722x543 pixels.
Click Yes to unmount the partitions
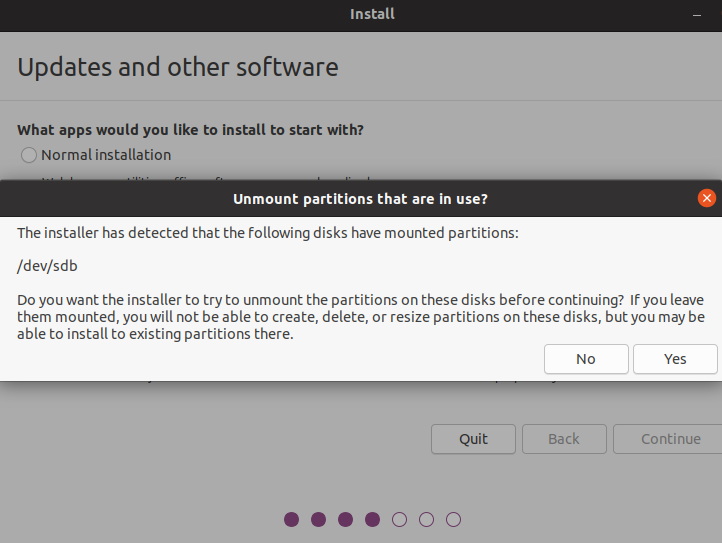point(675,359)
